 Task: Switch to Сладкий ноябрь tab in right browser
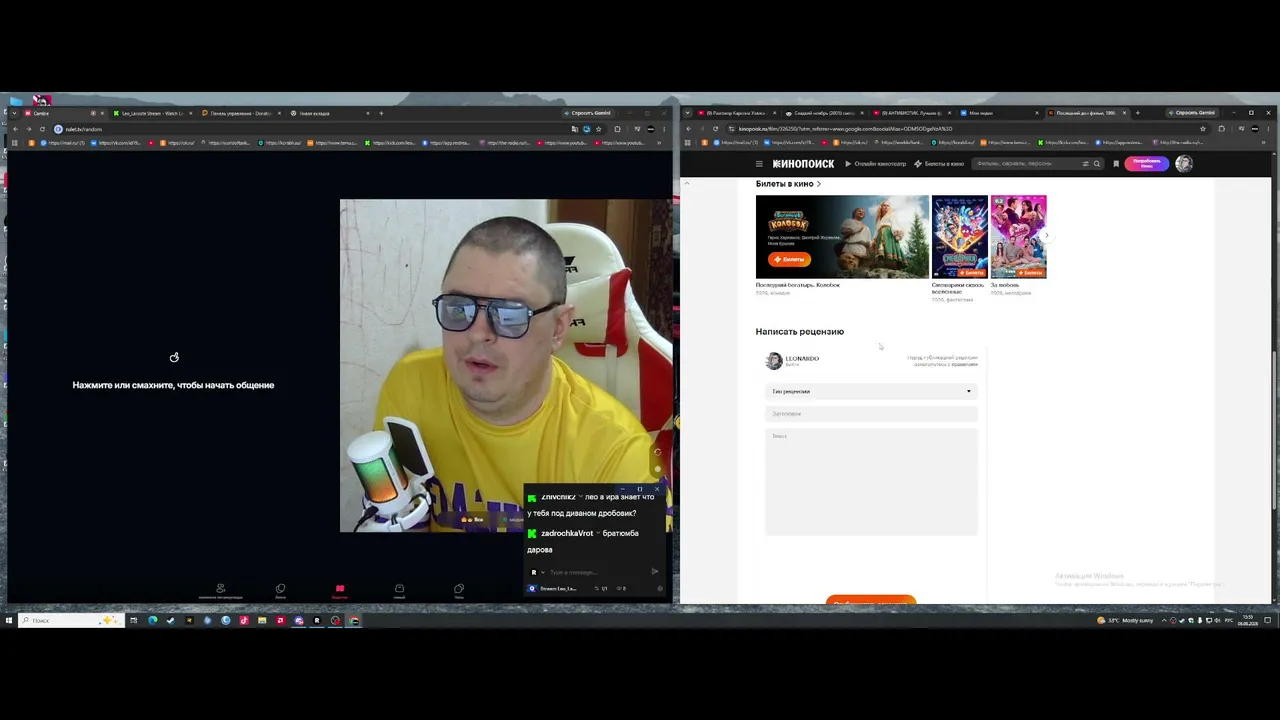[826, 113]
